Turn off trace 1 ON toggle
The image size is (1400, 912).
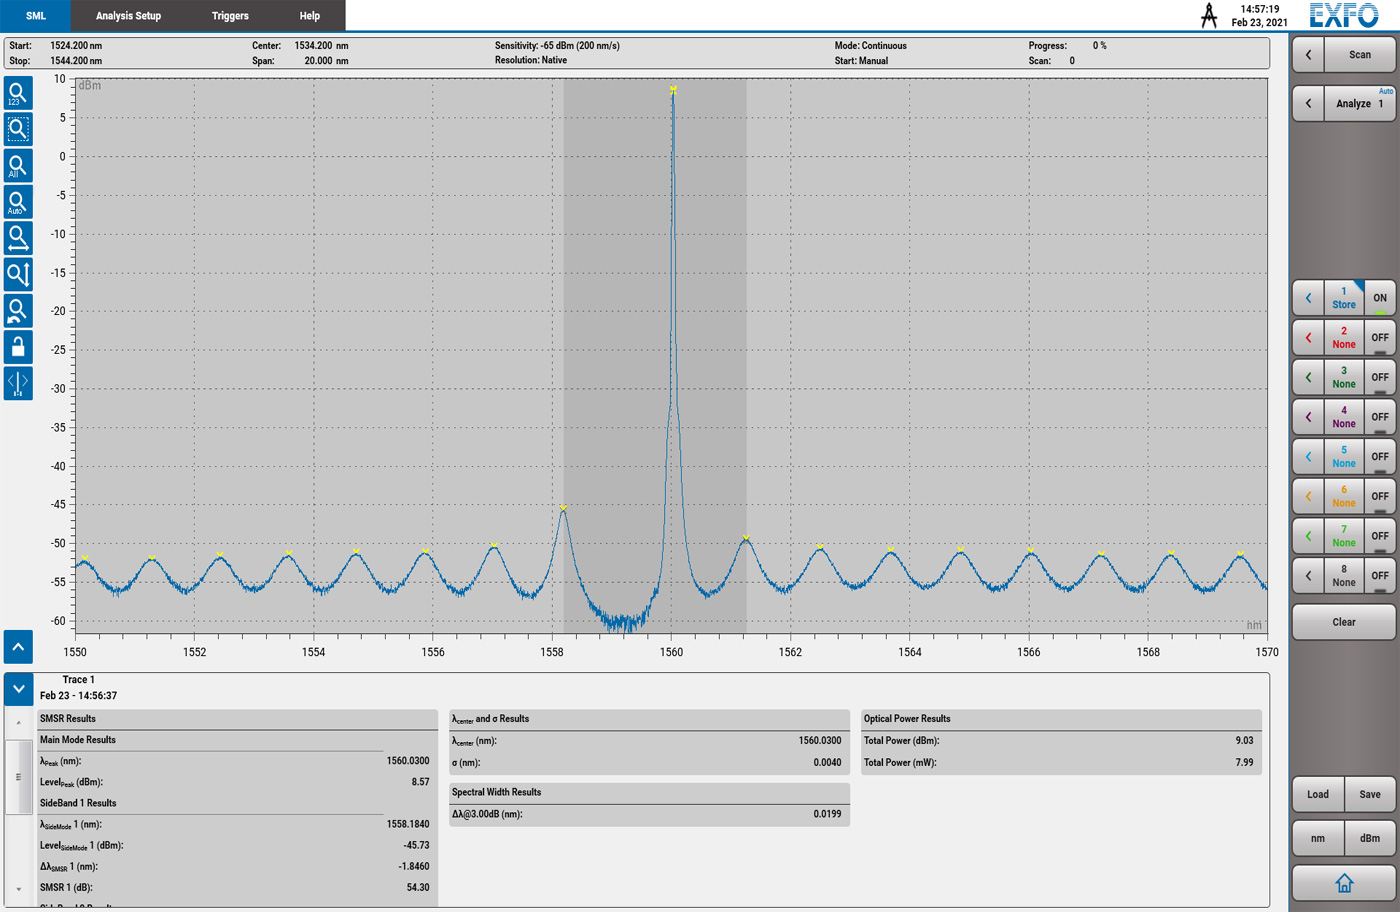[1379, 298]
